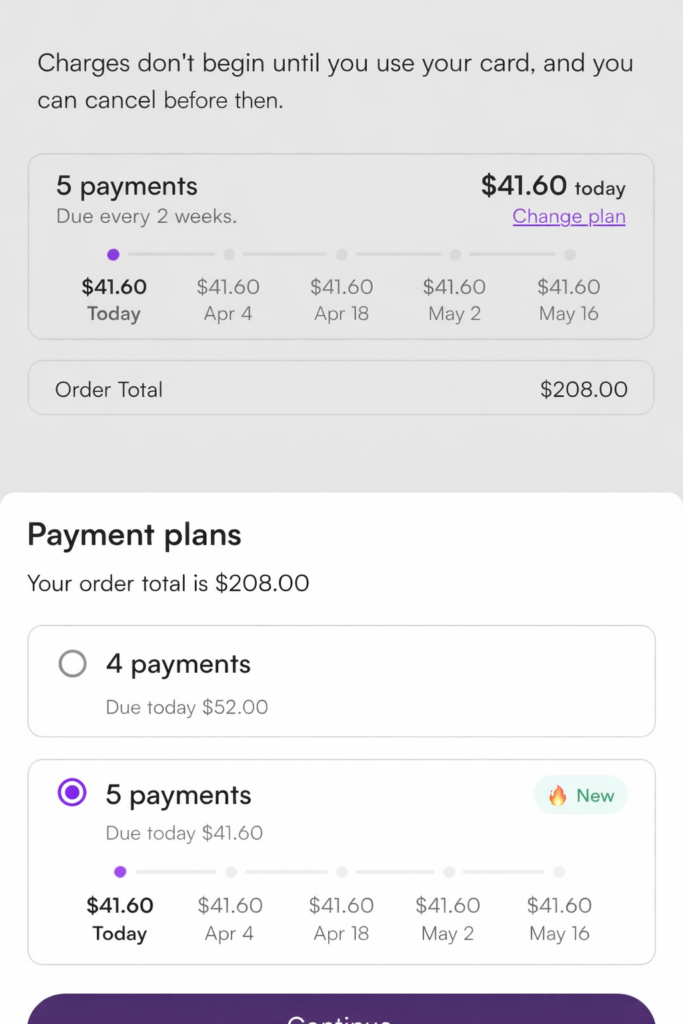Click the New badge on 5 payments
The height and width of the screenshot is (1024, 683).
click(581, 796)
